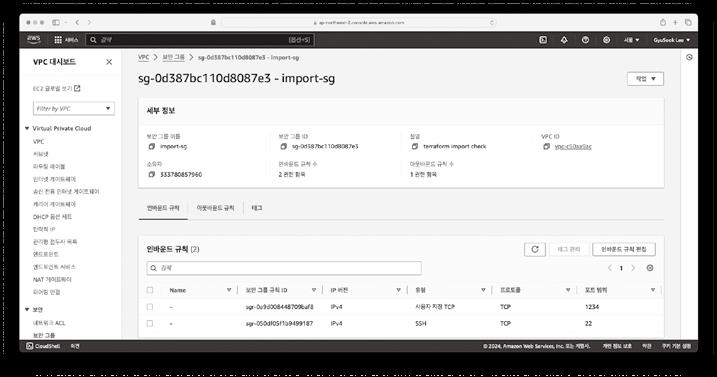Copy the VPC ID value
Image resolution: width=717 pixels, height=377 pixels.
coord(546,146)
